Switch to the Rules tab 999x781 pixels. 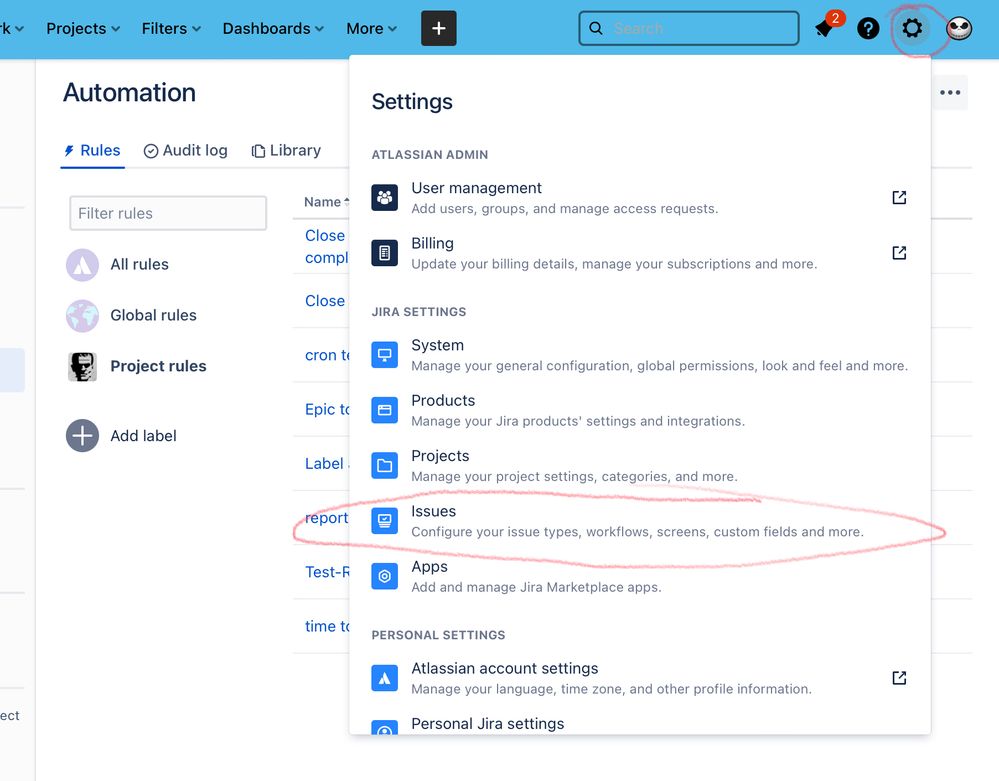pos(92,150)
